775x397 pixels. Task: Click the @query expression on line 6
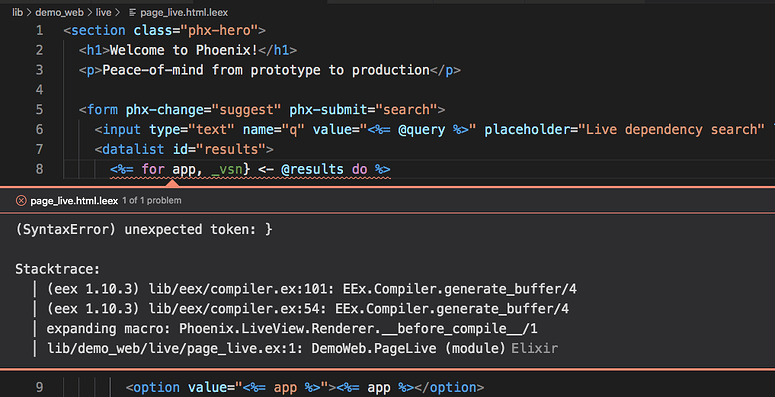[421, 130]
